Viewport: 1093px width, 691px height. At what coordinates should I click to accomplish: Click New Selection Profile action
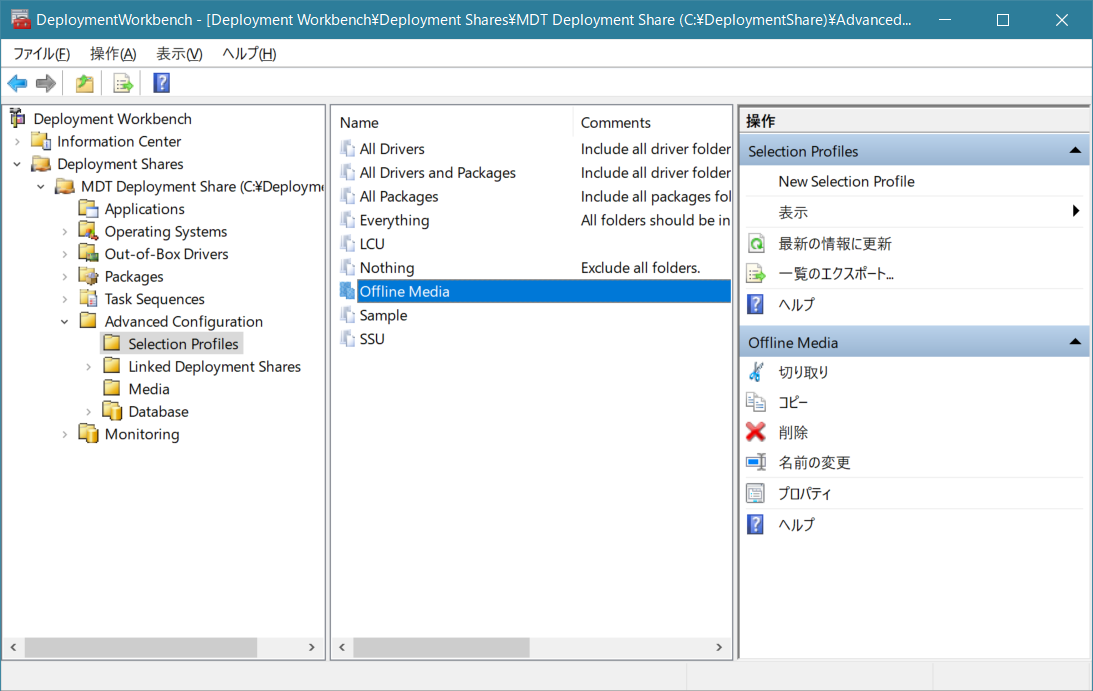coord(846,181)
